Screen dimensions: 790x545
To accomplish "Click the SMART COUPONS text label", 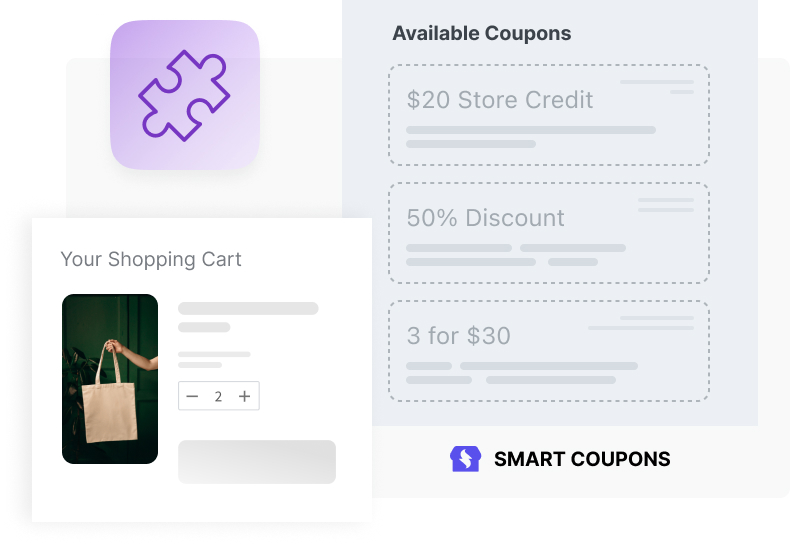I will pyautogui.click(x=582, y=460).
